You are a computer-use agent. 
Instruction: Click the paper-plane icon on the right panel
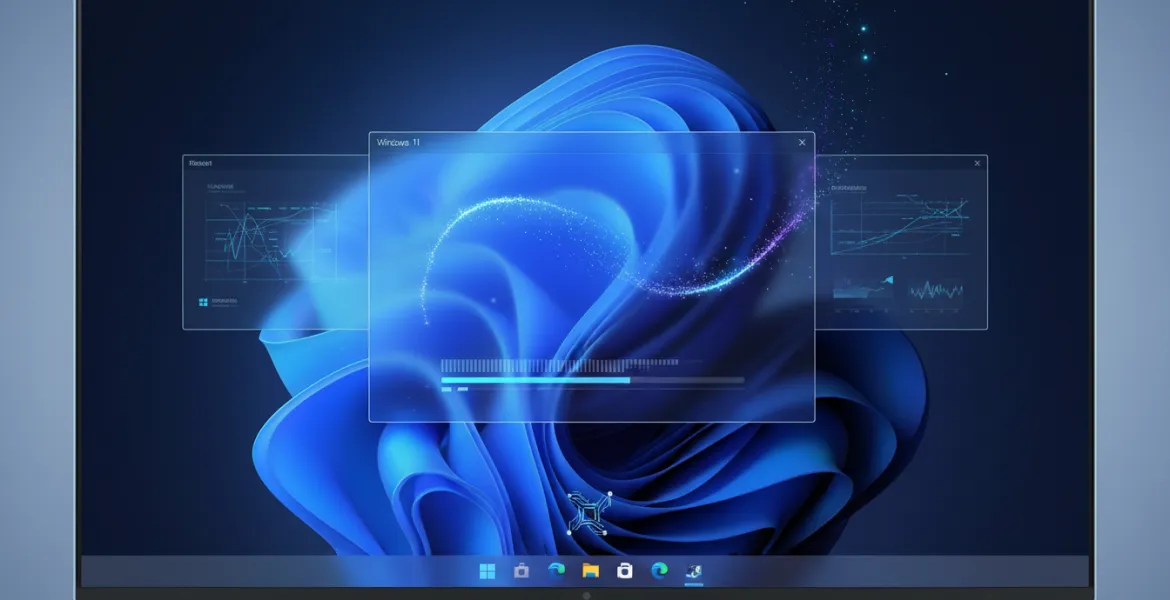tap(888, 281)
